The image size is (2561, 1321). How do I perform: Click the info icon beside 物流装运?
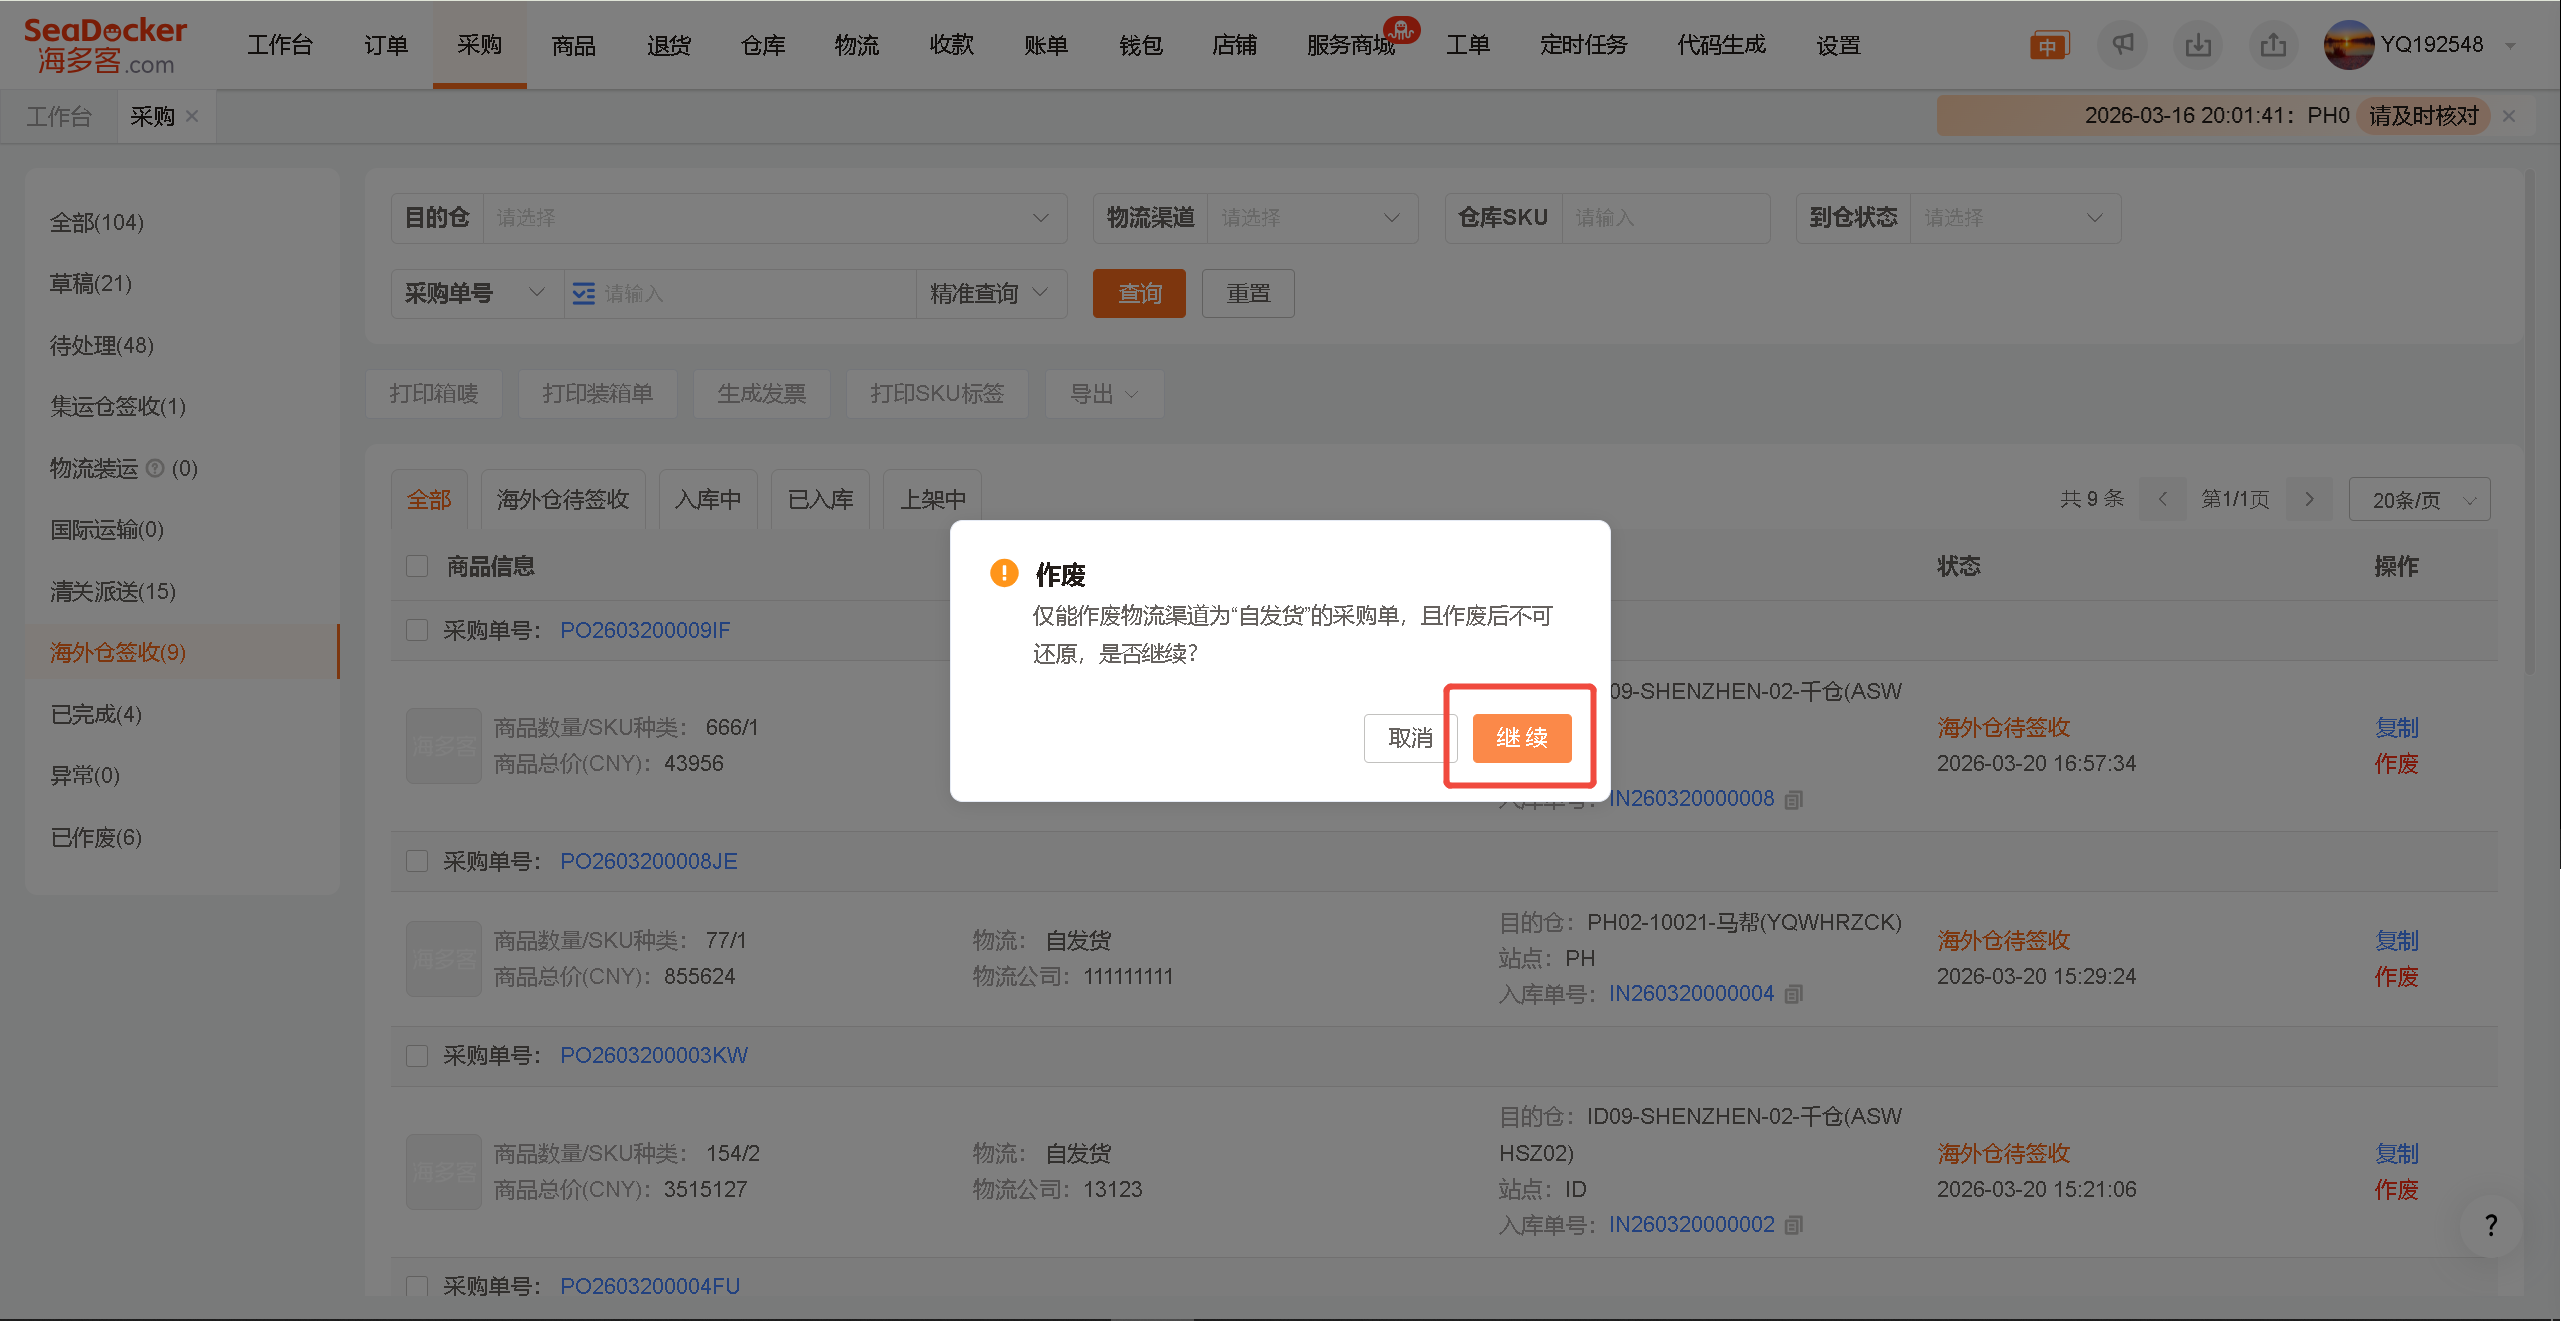[156, 467]
